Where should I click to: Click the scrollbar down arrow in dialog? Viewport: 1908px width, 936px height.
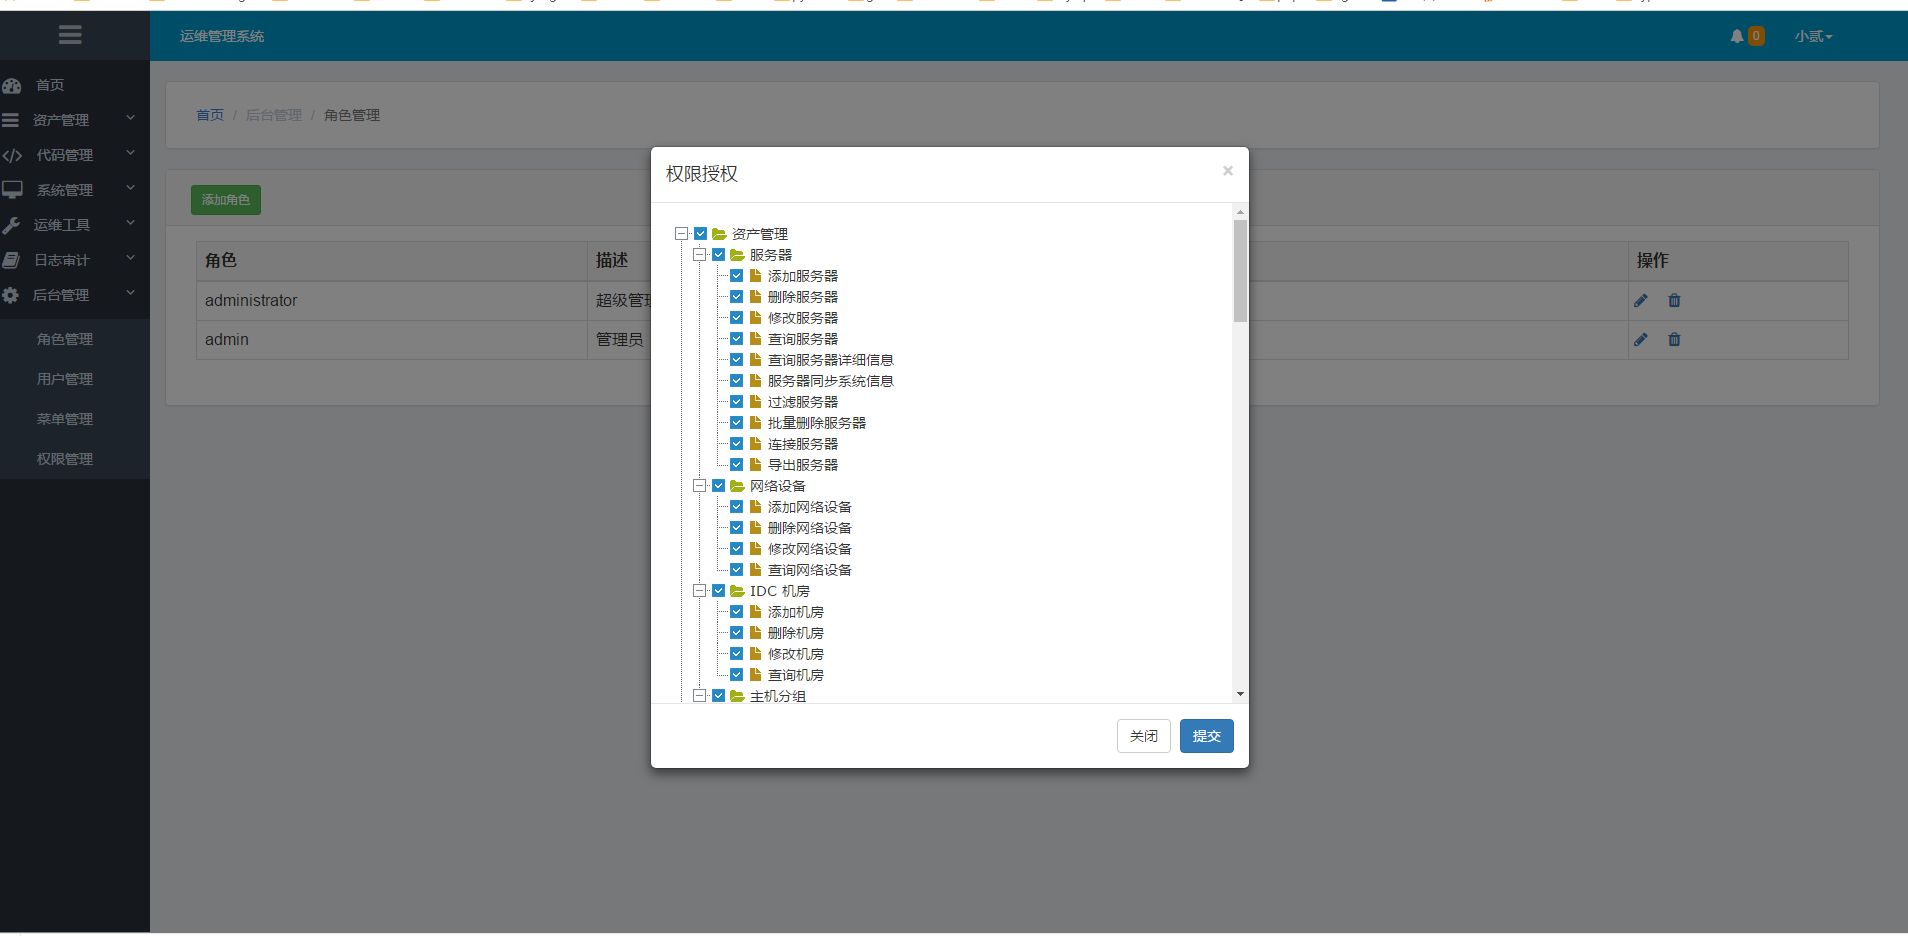1240,694
